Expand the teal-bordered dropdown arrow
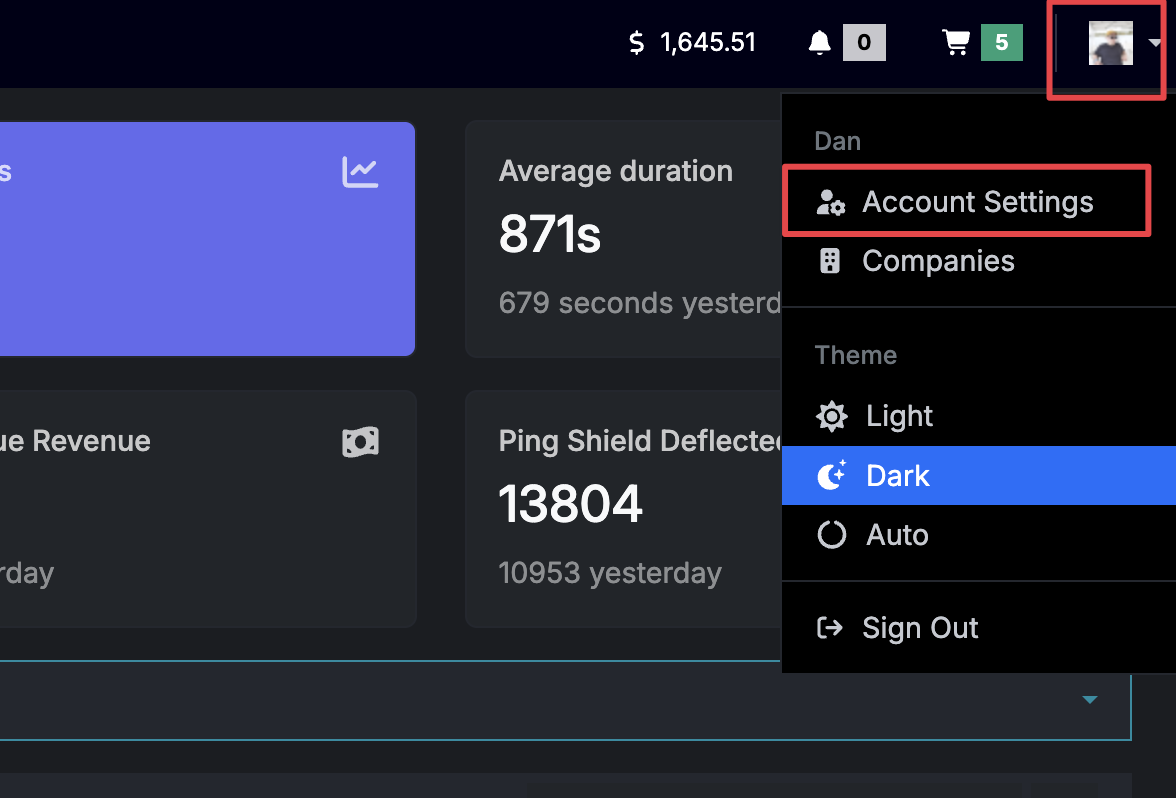This screenshot has height=798, width=1176. (x=1090, y=700)
